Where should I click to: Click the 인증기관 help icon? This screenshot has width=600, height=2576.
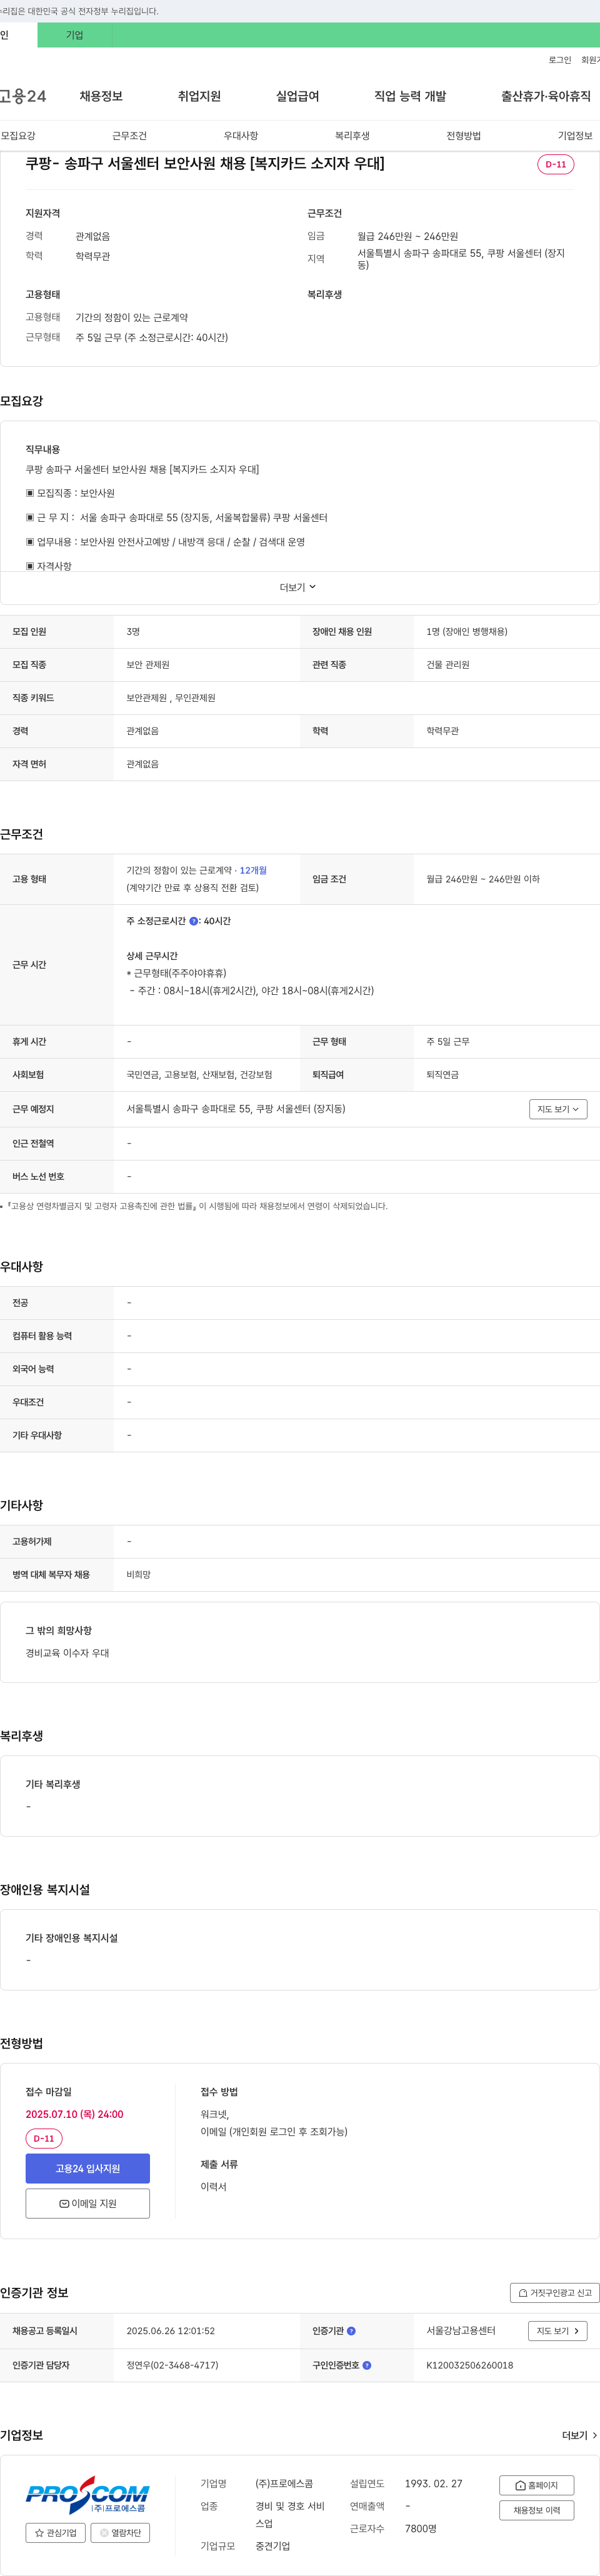351,2331
